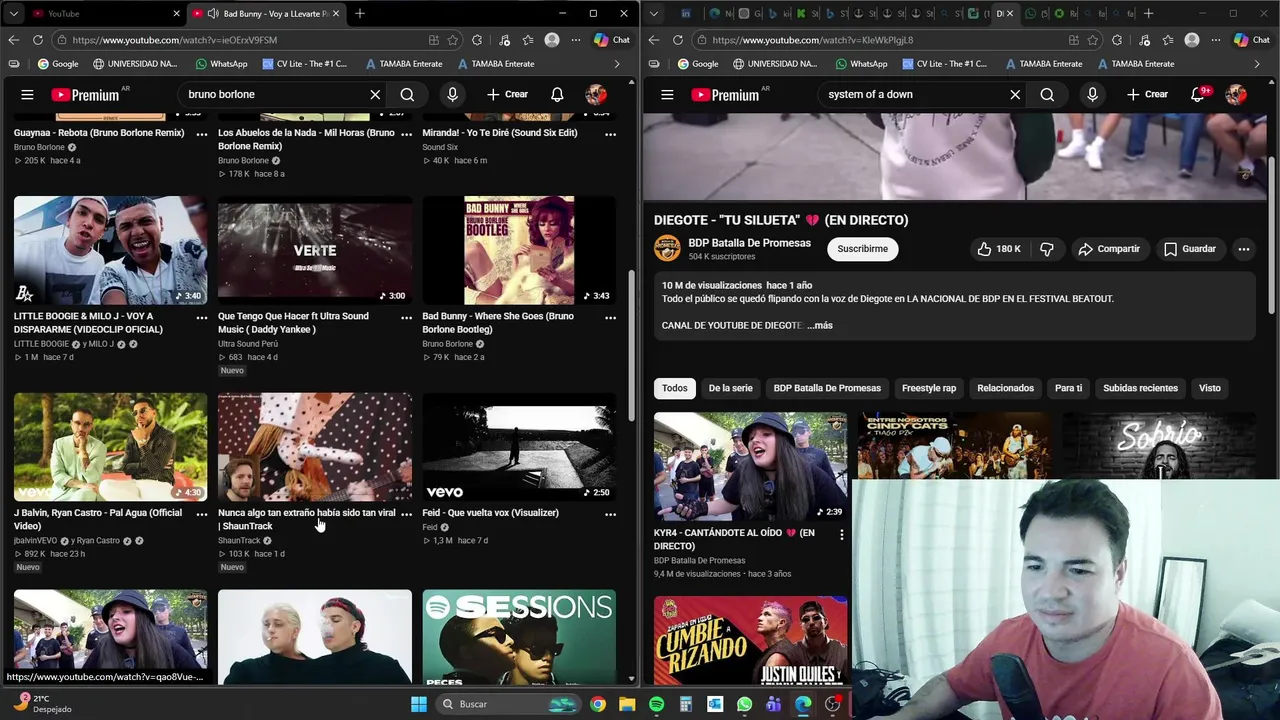Open Feid - Que vuelta vox thumbnail
Screen dimensions: 1280x720
click(519, 446)
